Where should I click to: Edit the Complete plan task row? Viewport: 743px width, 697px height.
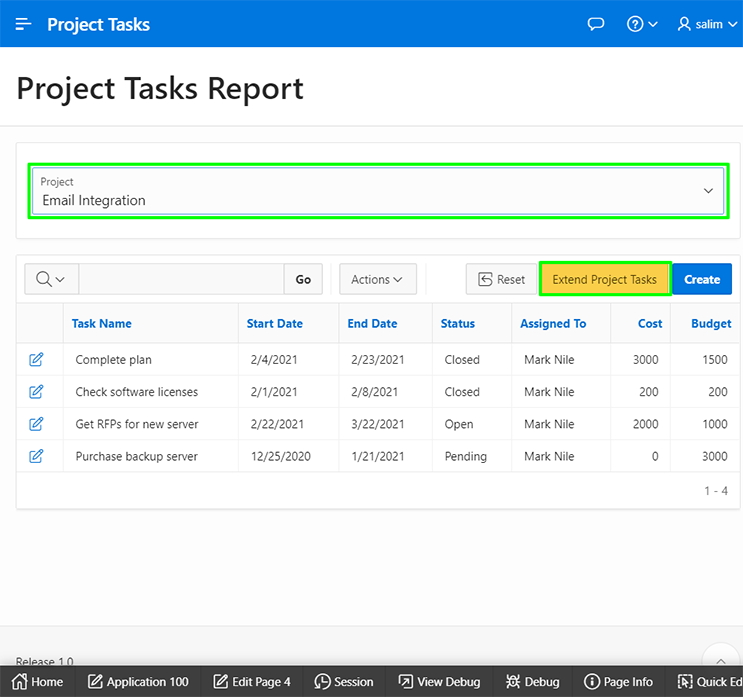pyautogui.click(x=36, y=360)
